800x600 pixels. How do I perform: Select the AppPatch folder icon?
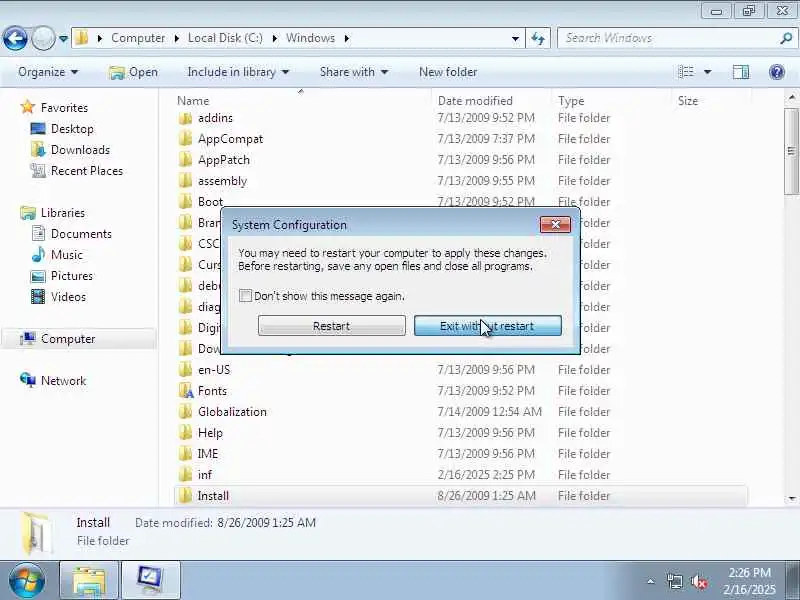coord(185,160)
